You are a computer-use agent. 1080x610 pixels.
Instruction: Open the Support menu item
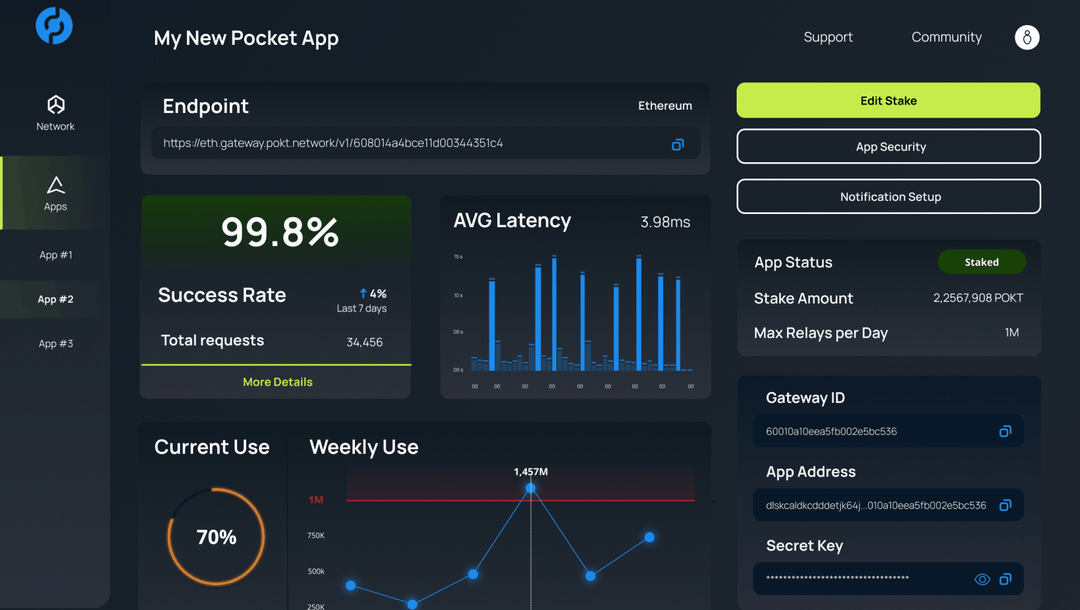pos(828,37)
